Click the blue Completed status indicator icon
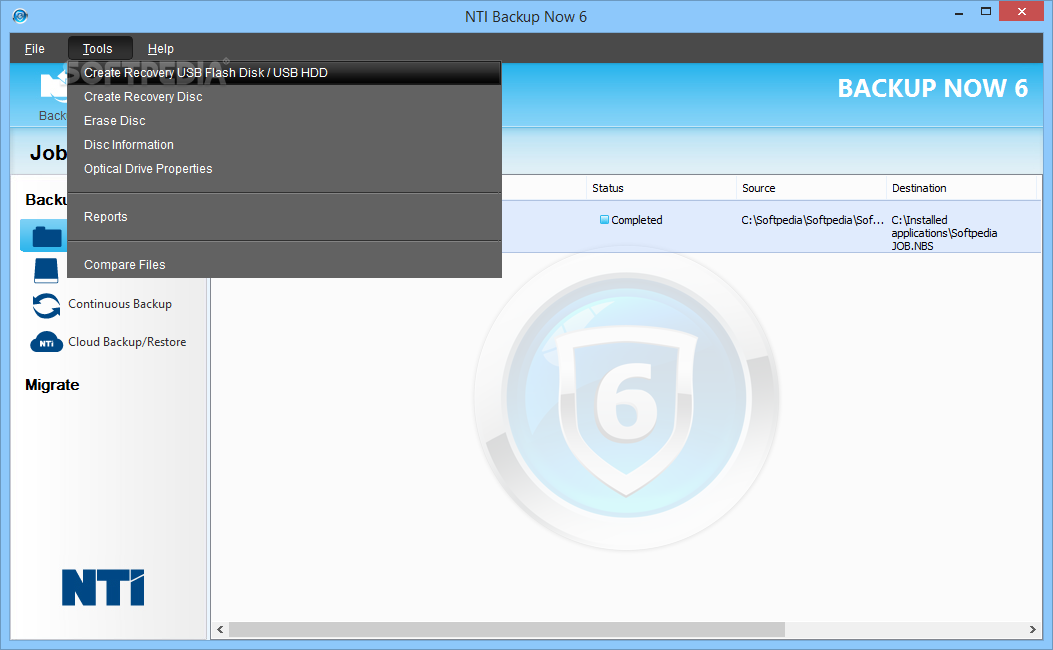Viewport: 1053px width, 650px height. point(604,220)
